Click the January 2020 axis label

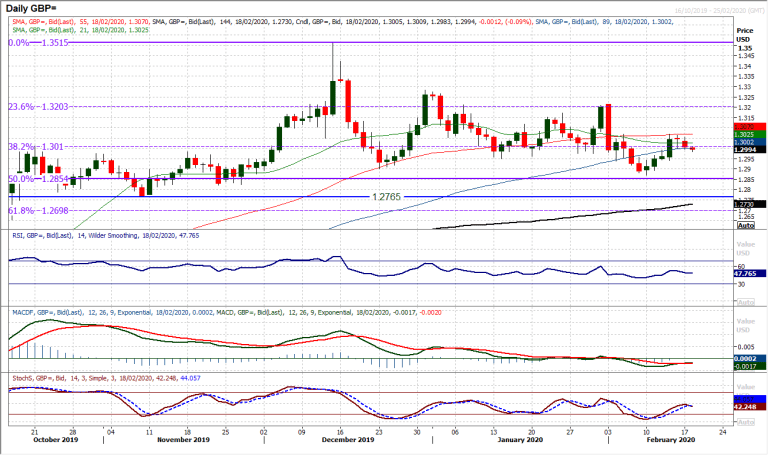click(x=520, y=440)
